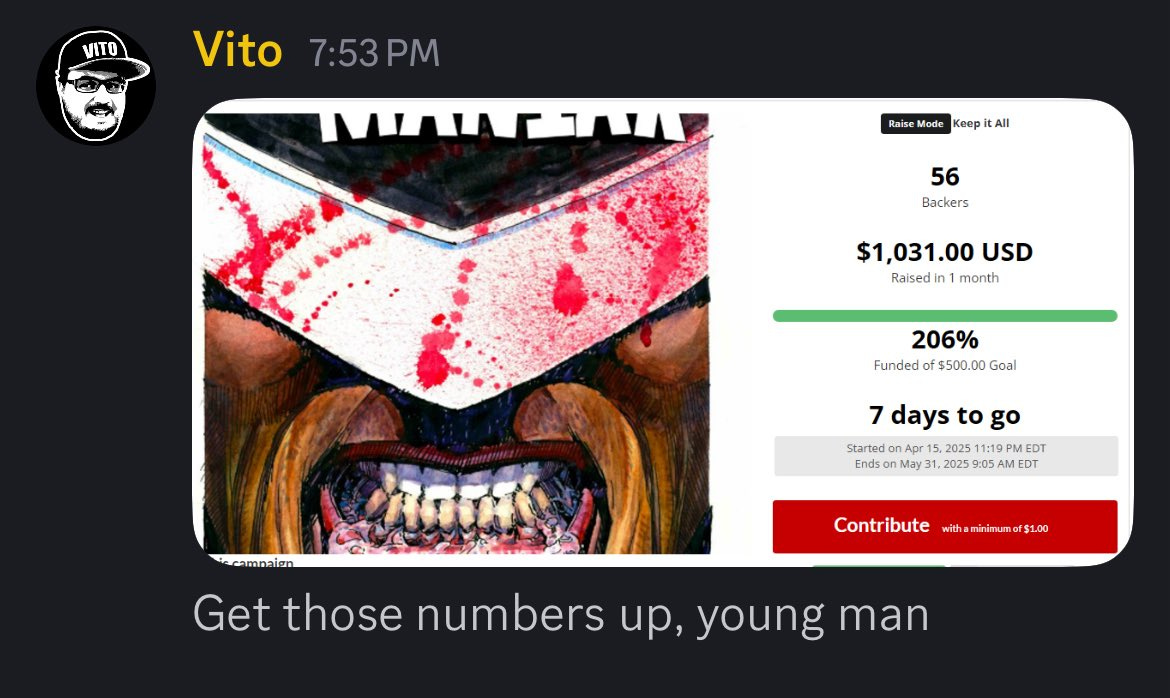Click the green funding progress bar

pyautogui.click(x=945, y=316)
